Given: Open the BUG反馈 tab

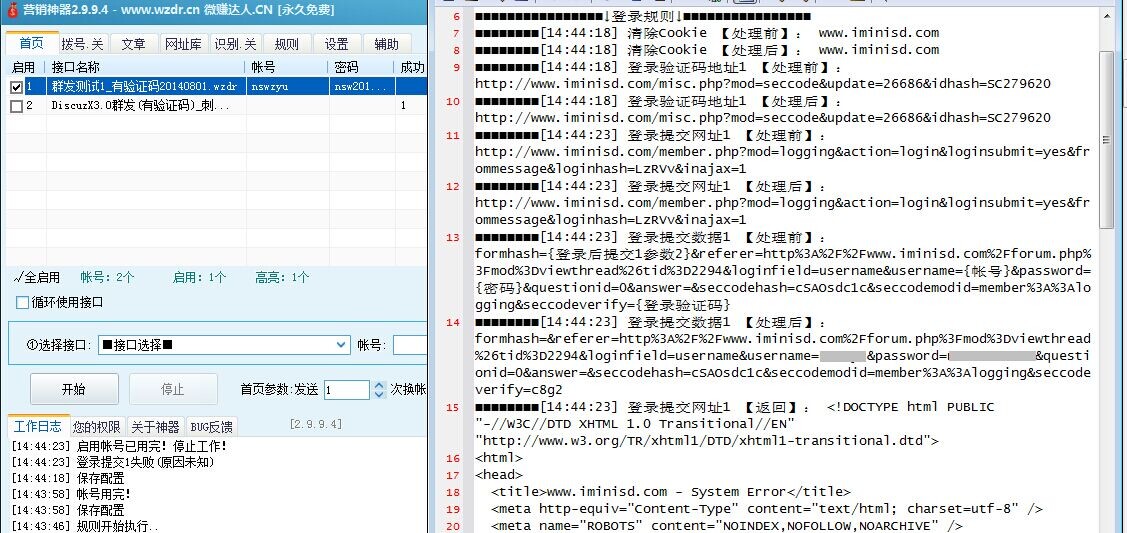Looking at the screenshot, I should pyautogui.click(x=212, y=427).
